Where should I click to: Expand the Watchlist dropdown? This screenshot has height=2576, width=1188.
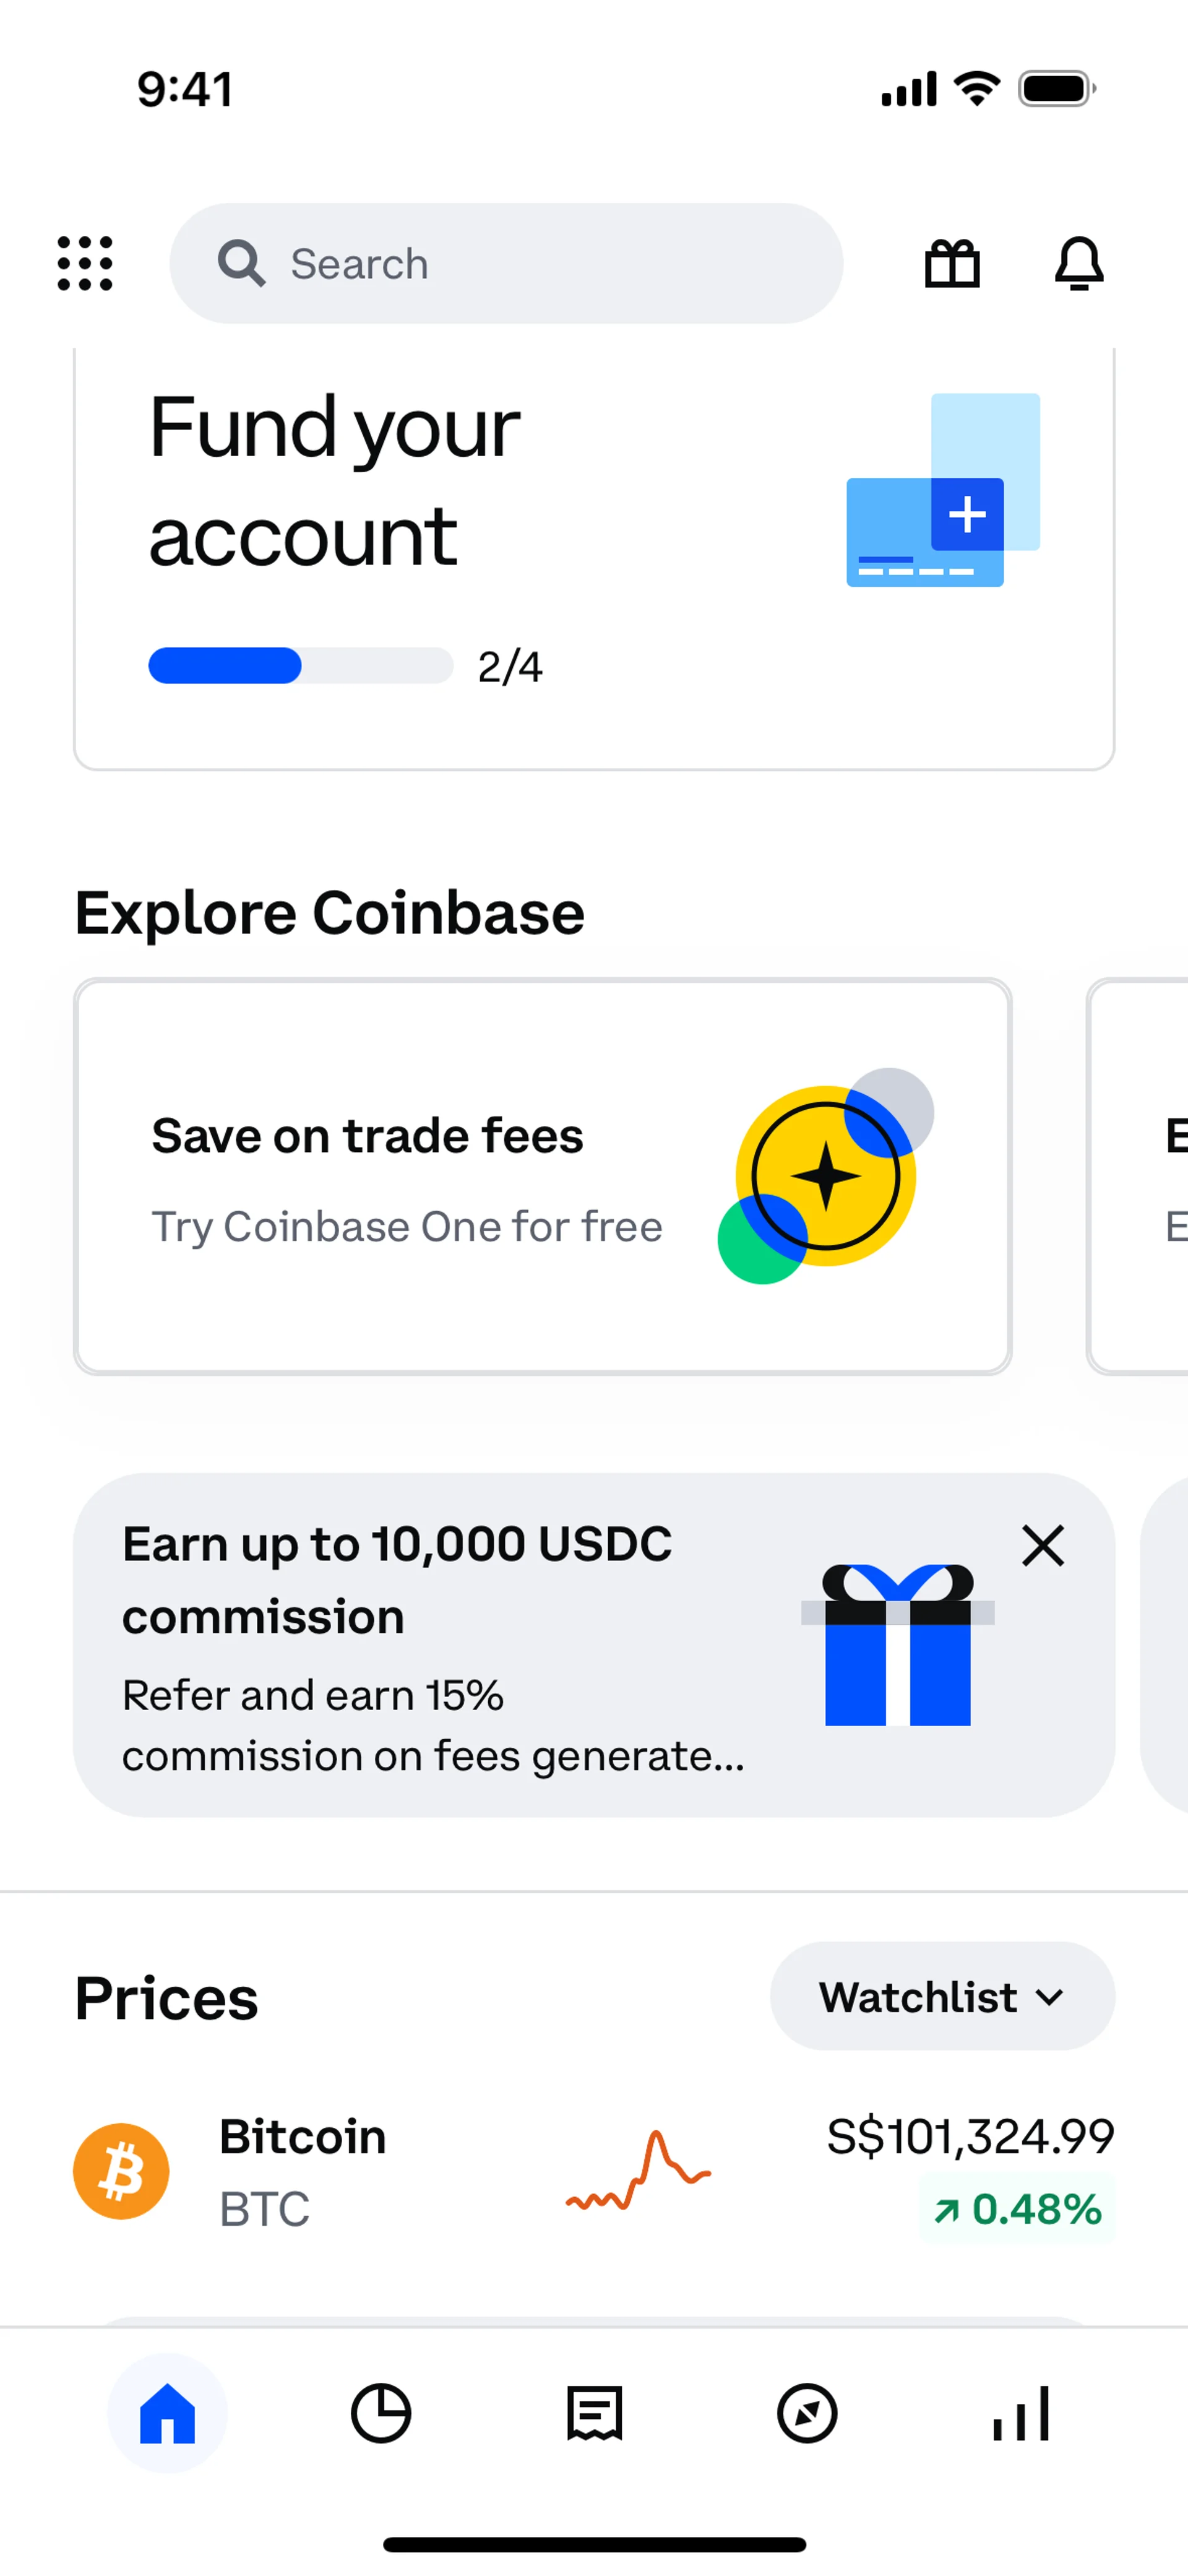(918, 1997)
